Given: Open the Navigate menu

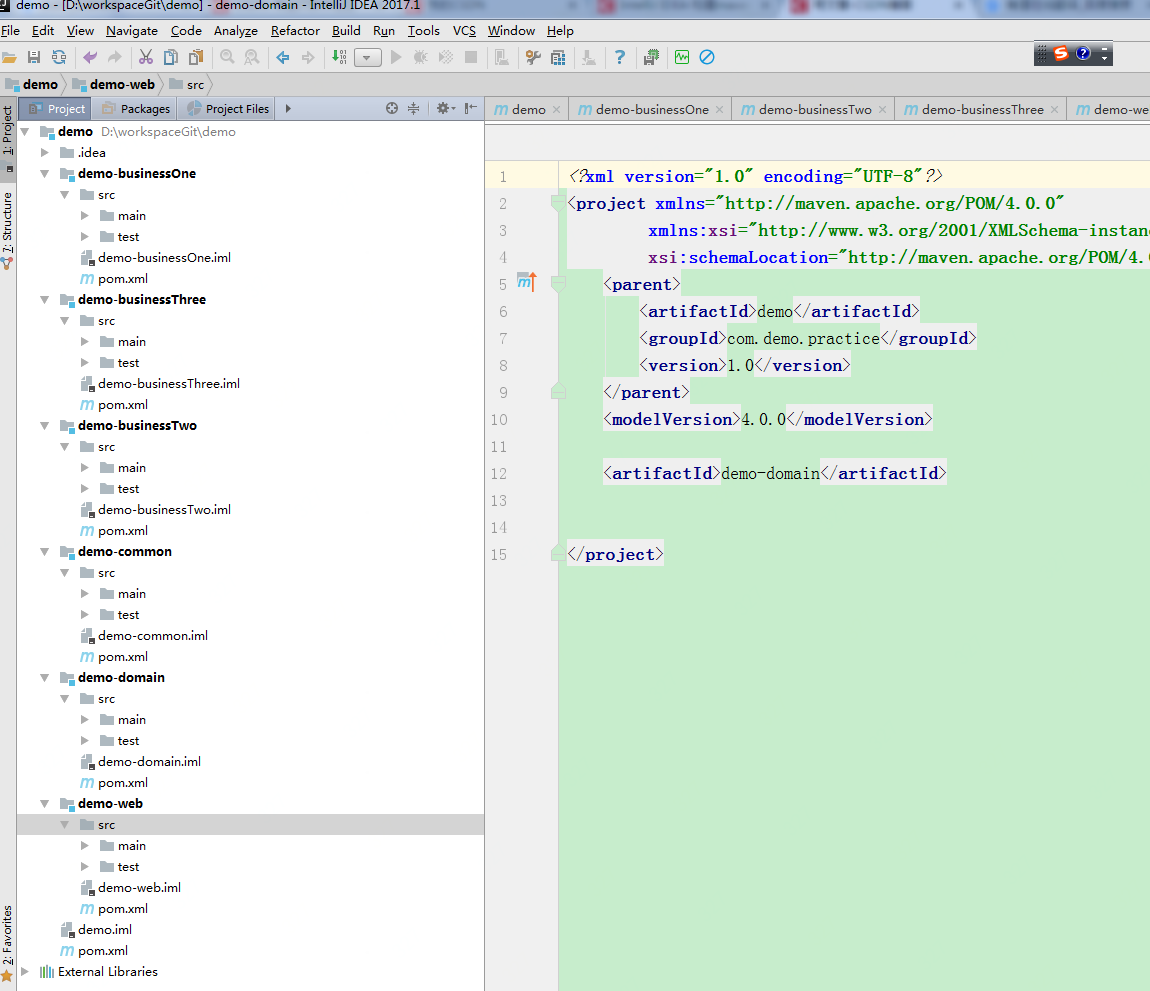Looking at the screenshot, I should click(x=132, y=31).
